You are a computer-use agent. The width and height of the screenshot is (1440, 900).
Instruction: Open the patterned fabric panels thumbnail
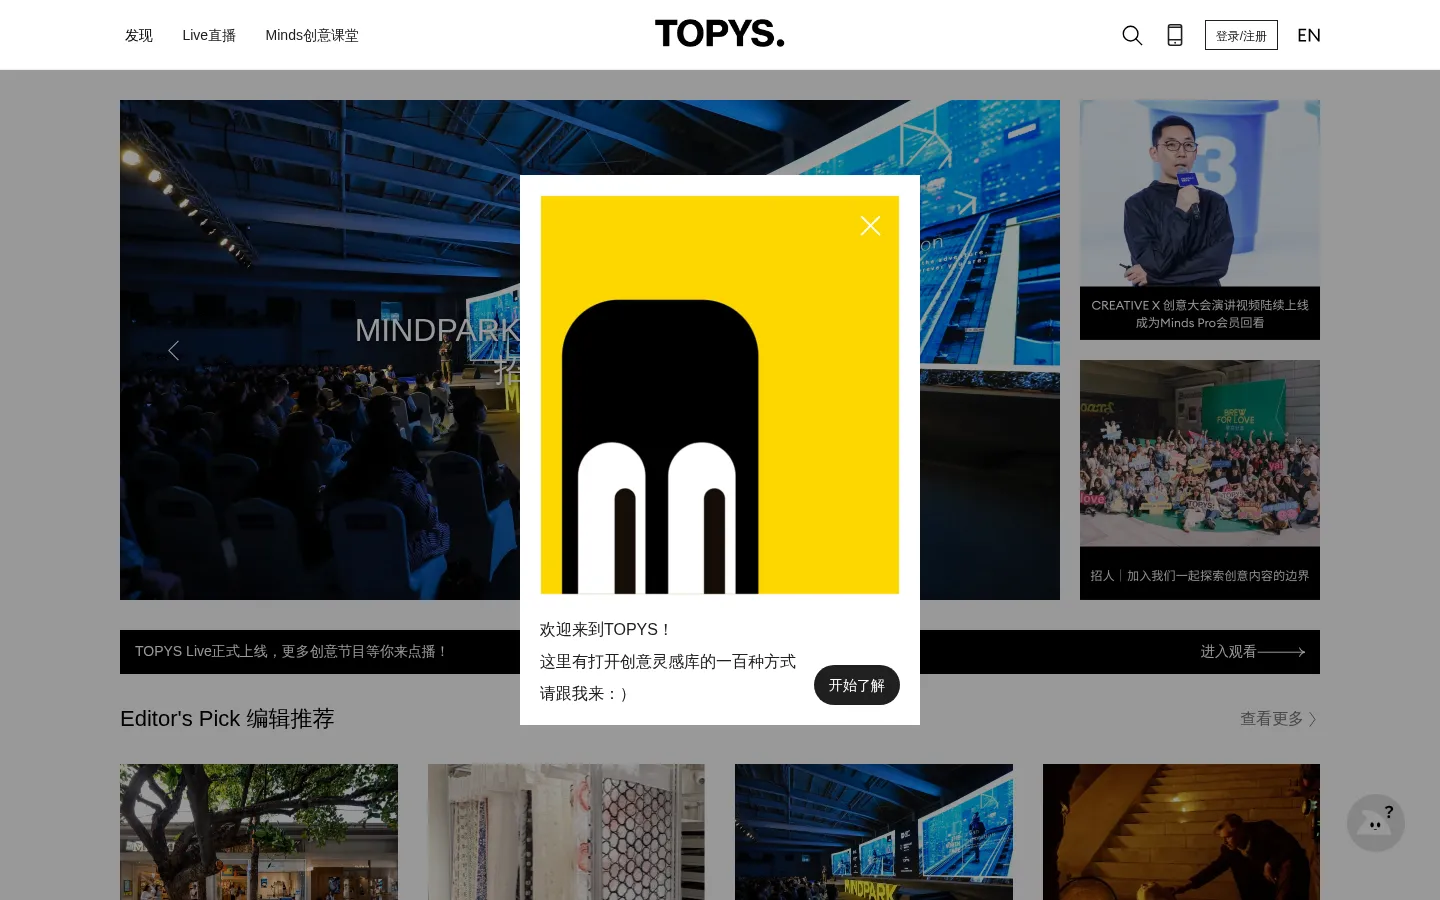coord(566,832)
